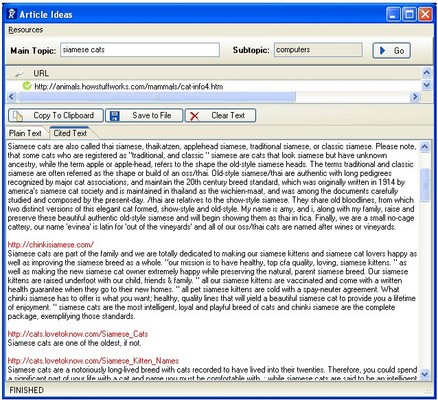The width and height of the screenshot is (438, 400).
Task: Click the horizontal scrollbar thumb of URL list
Action: [157, 97]
